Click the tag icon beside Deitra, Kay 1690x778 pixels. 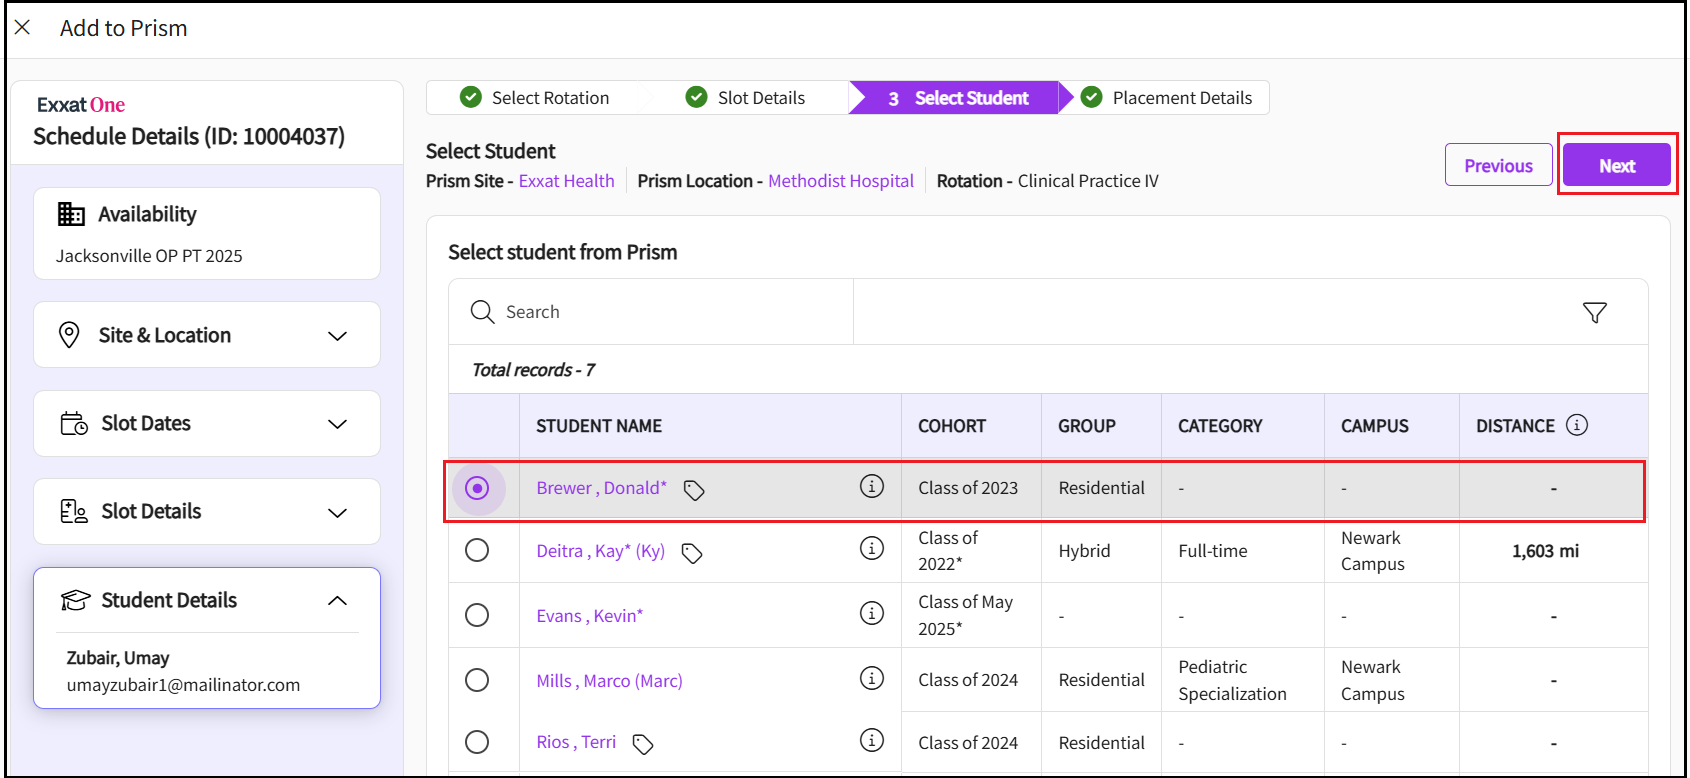click(692, 553)
